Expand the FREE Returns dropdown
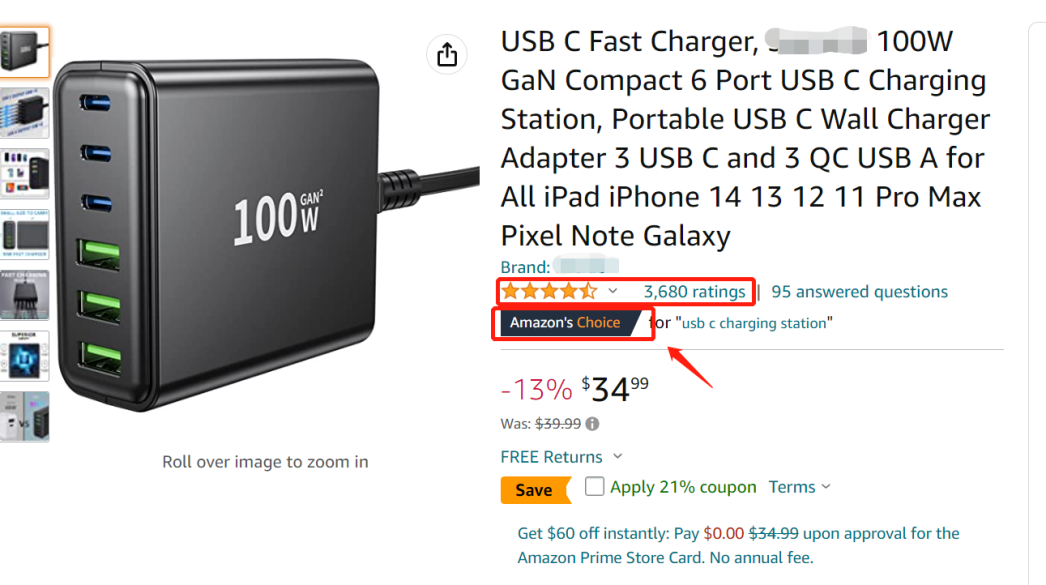The height and width of the screenshot is (585, 1046). coord(617,457)
